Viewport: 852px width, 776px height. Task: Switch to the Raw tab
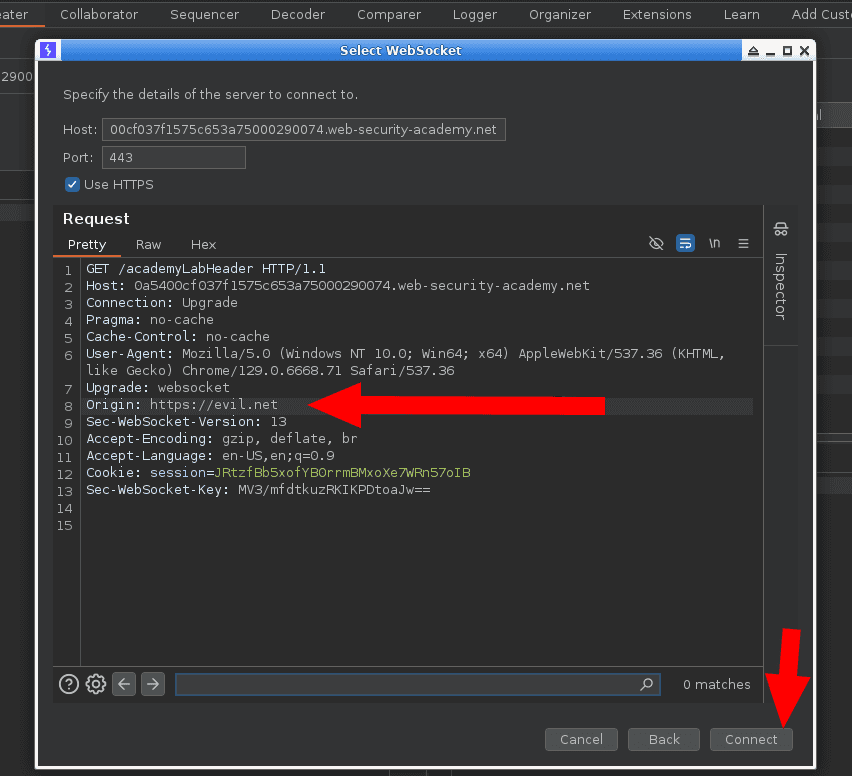click(x=148, y=244)
